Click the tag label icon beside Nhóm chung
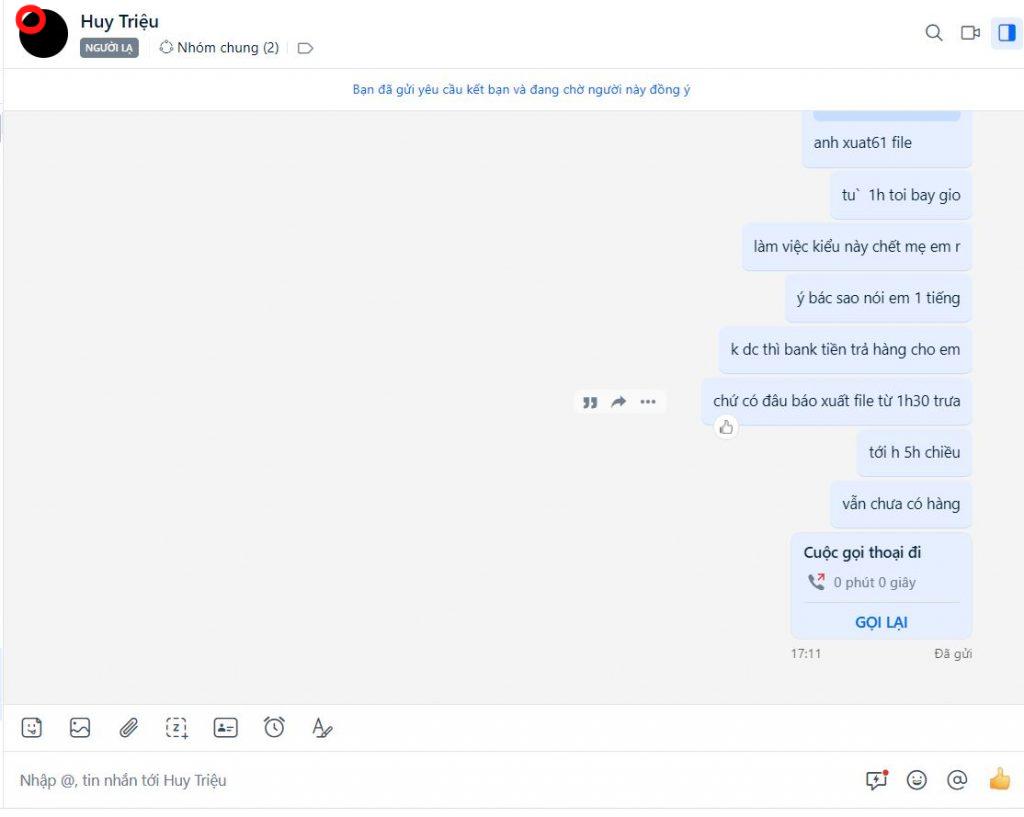This screenshot has width=1024, height=817. click(305, 48)
